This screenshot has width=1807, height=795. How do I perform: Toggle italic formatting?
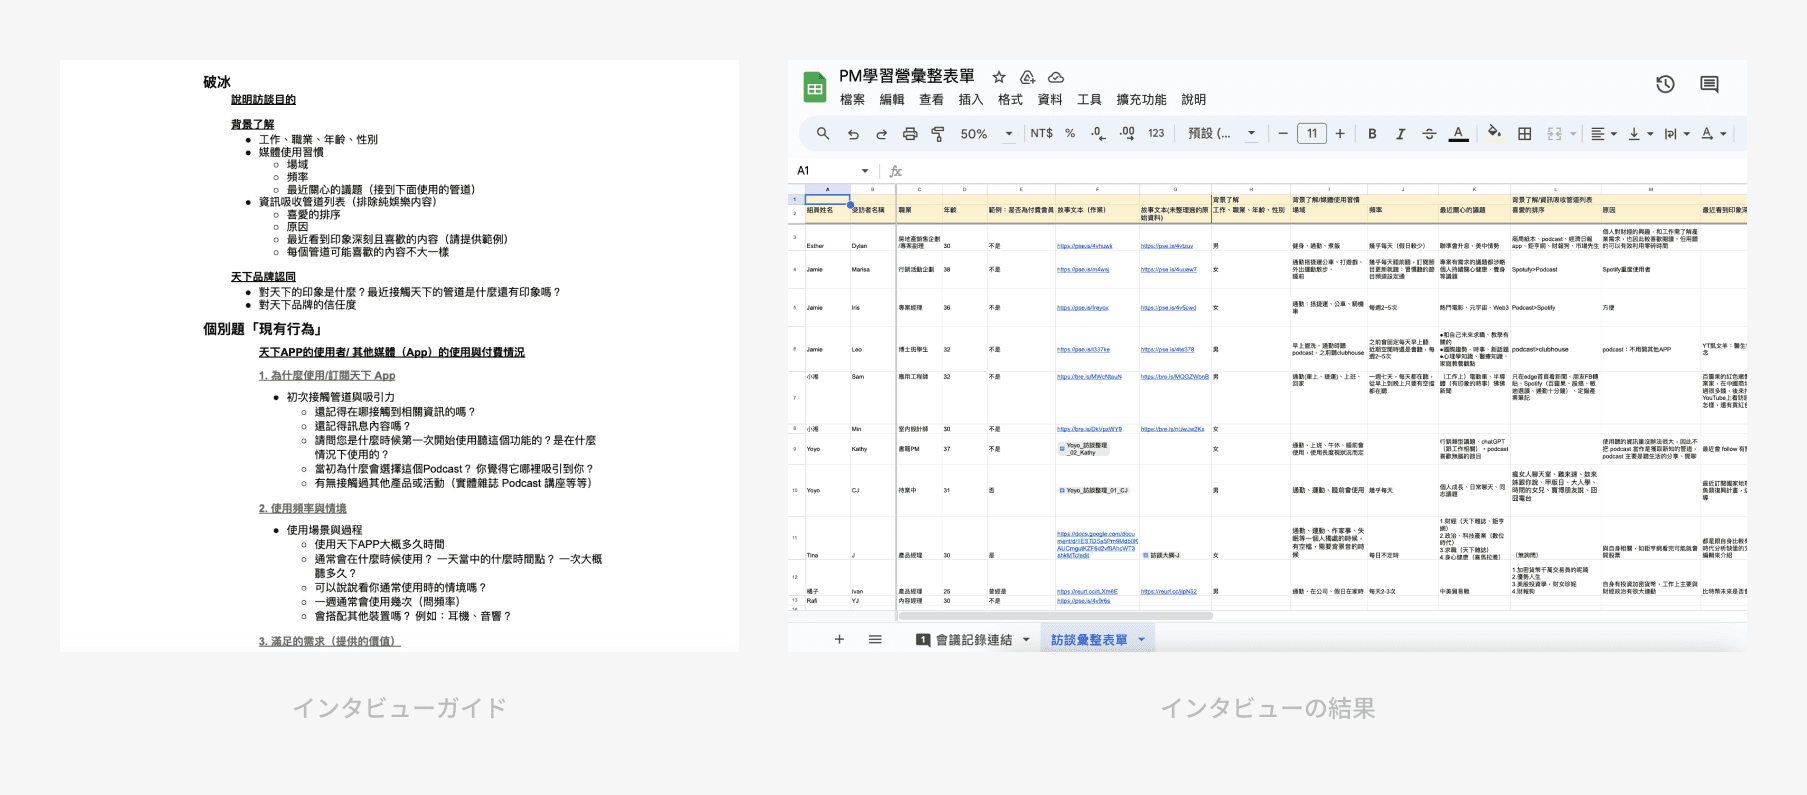tap(1400, 133)
